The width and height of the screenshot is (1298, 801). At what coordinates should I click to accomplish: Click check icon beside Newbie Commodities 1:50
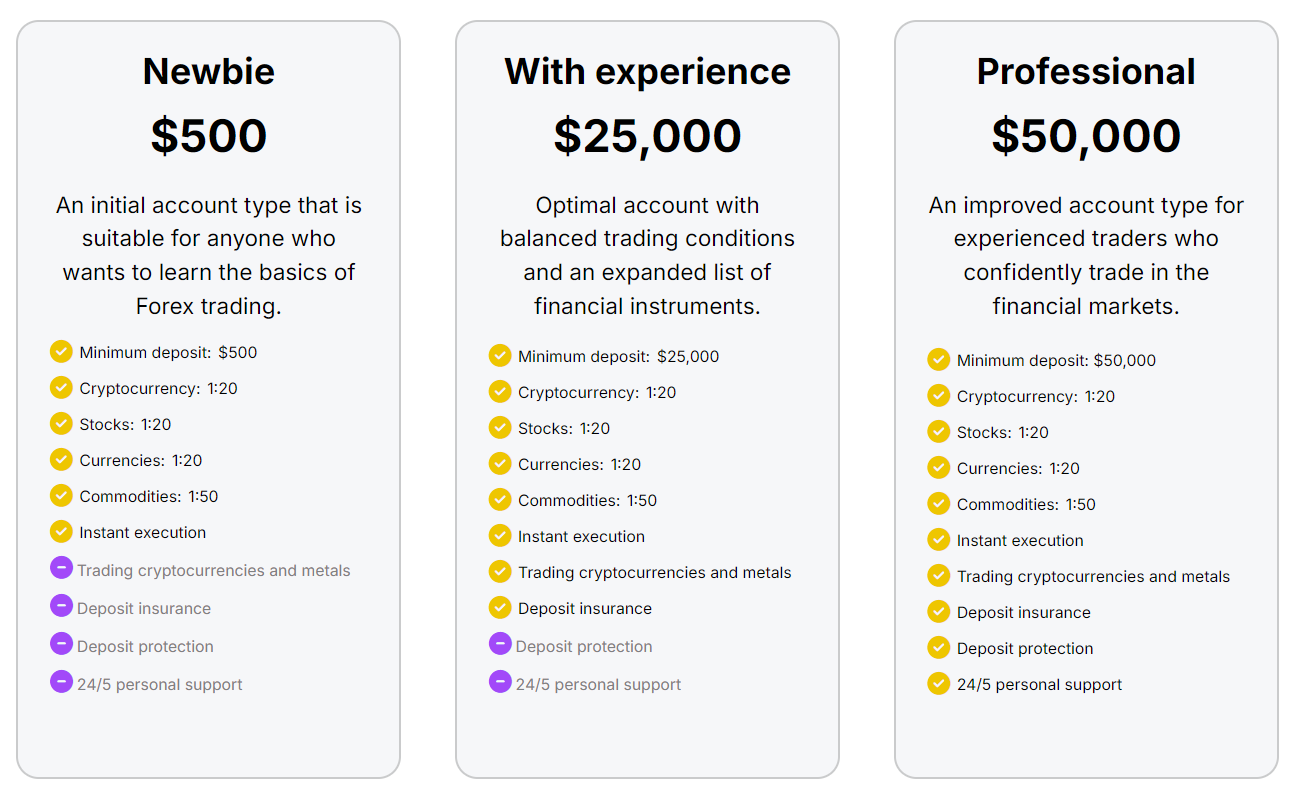coord(61,495)
